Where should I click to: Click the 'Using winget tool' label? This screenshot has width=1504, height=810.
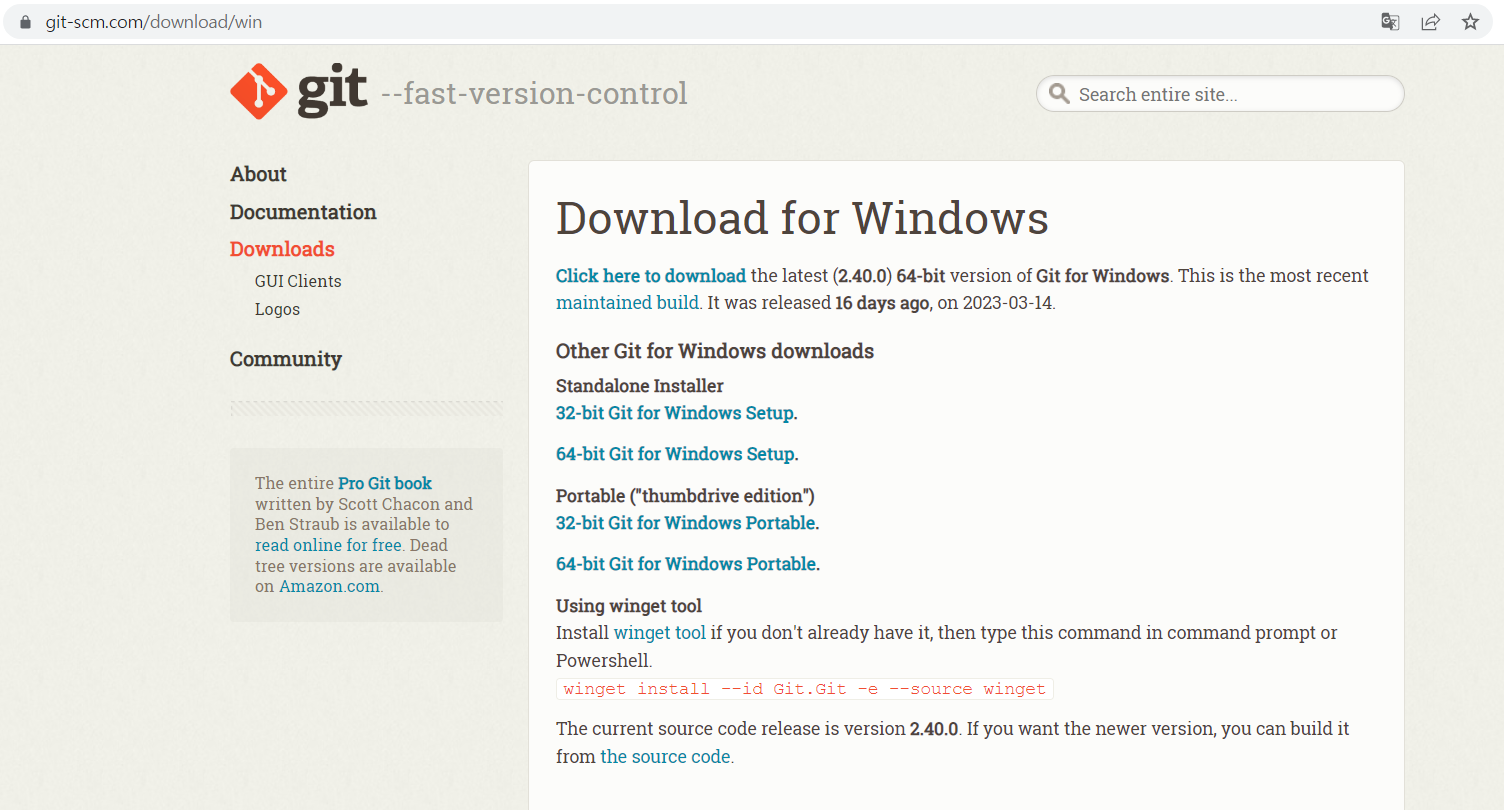click(x=629, y=606)
